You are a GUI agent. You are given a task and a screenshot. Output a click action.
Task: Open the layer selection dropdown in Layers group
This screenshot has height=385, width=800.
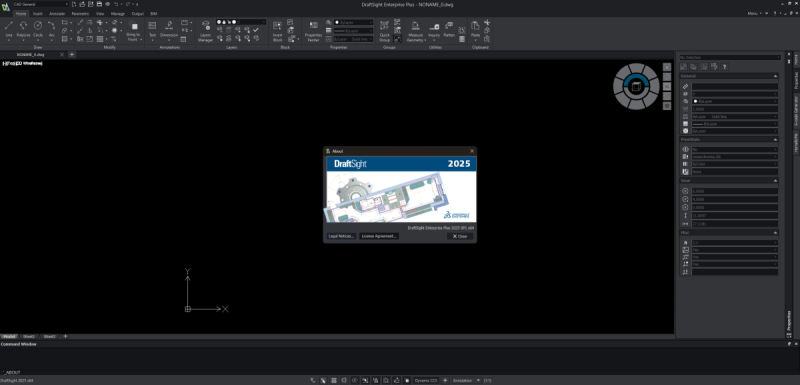click(241, 22)
